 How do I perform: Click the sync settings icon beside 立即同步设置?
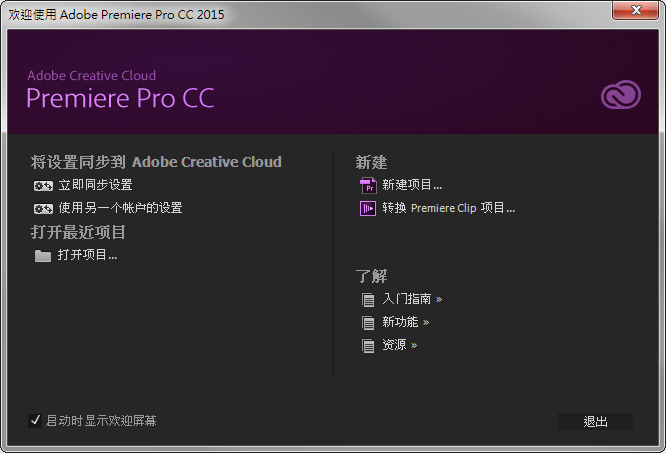(x=43, y=186)
